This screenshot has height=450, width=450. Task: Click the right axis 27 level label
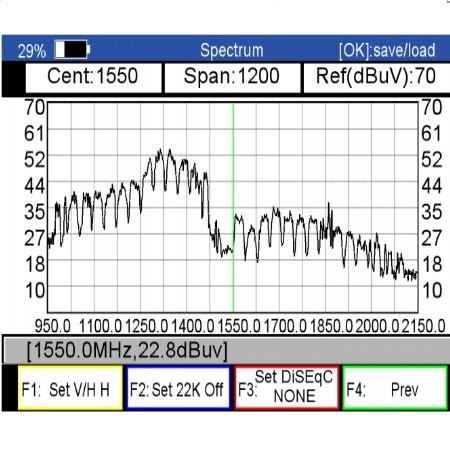click(x=432, y=238)
